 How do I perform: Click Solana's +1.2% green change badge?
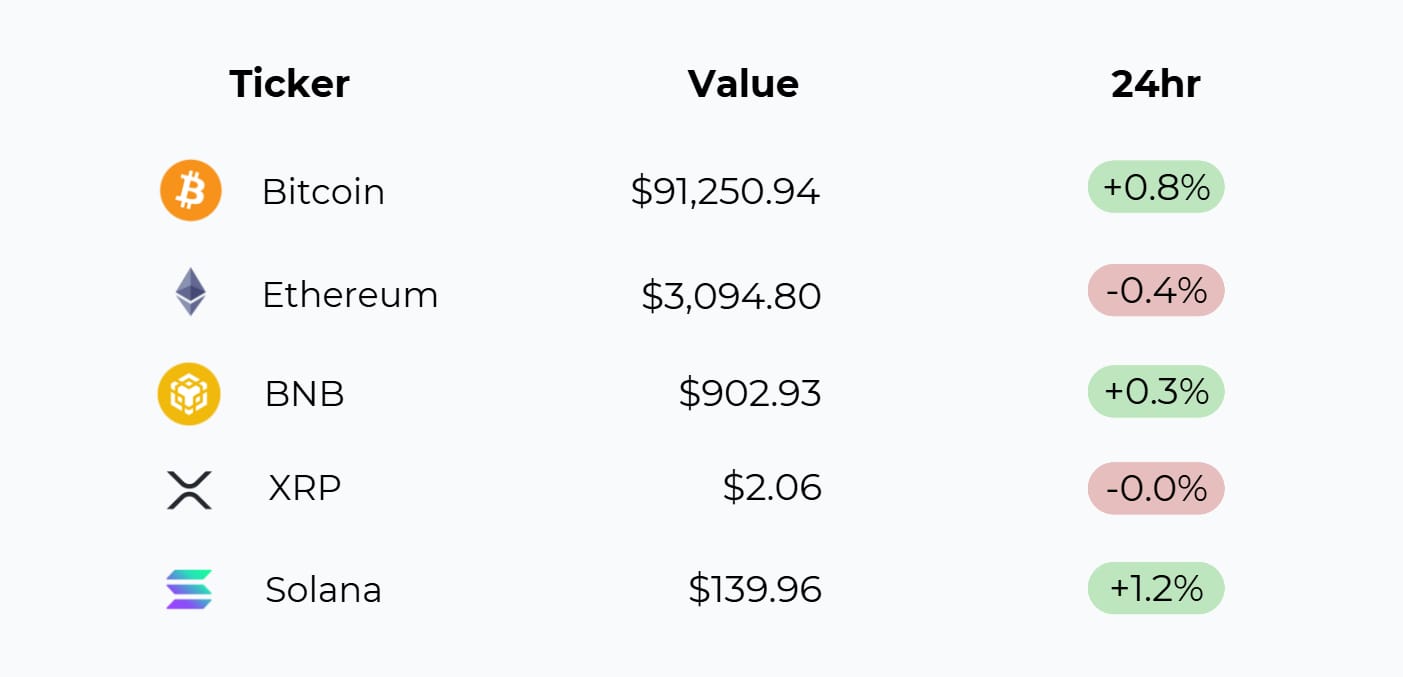click(x=1156, y=588)
